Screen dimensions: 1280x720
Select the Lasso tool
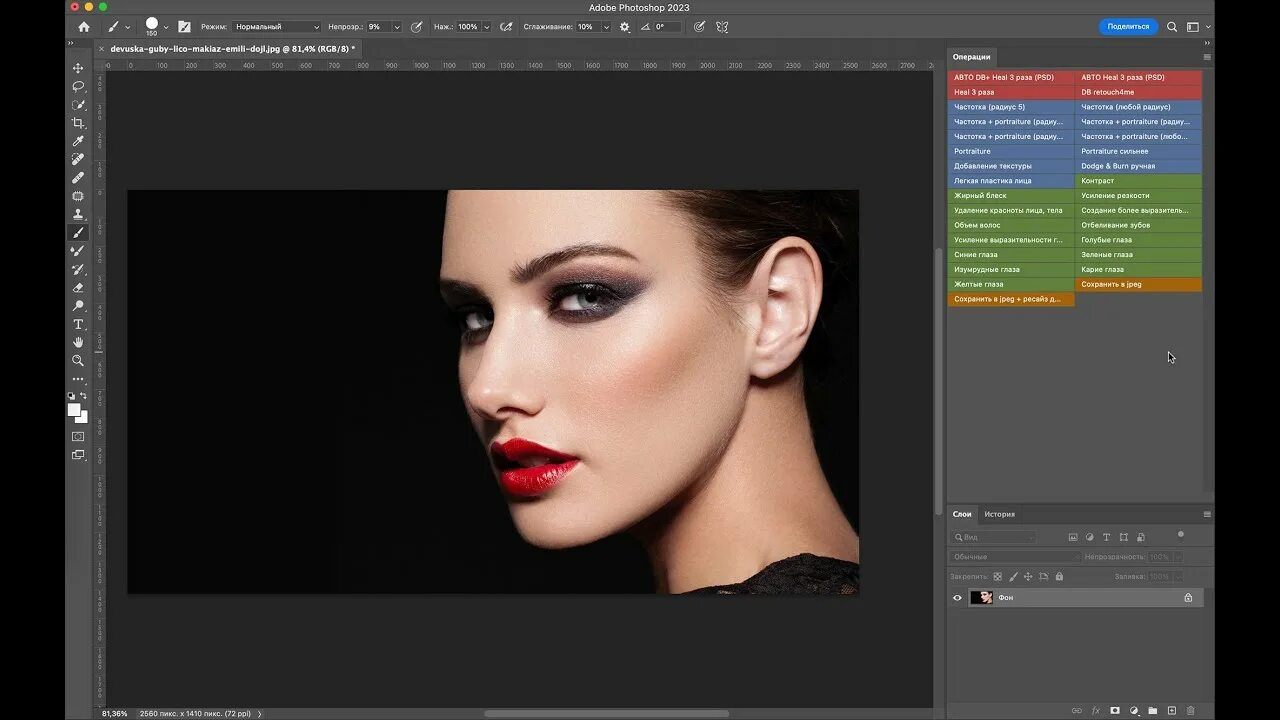coord(78,86)
